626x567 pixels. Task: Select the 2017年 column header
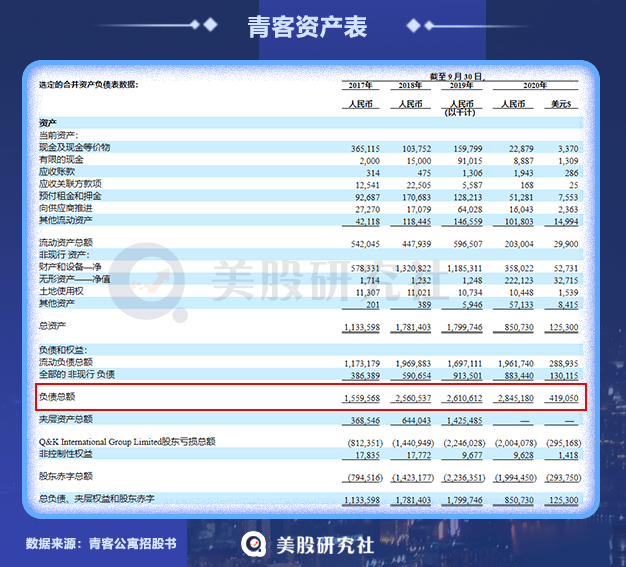pyautogui.click(x=360, y=85)
